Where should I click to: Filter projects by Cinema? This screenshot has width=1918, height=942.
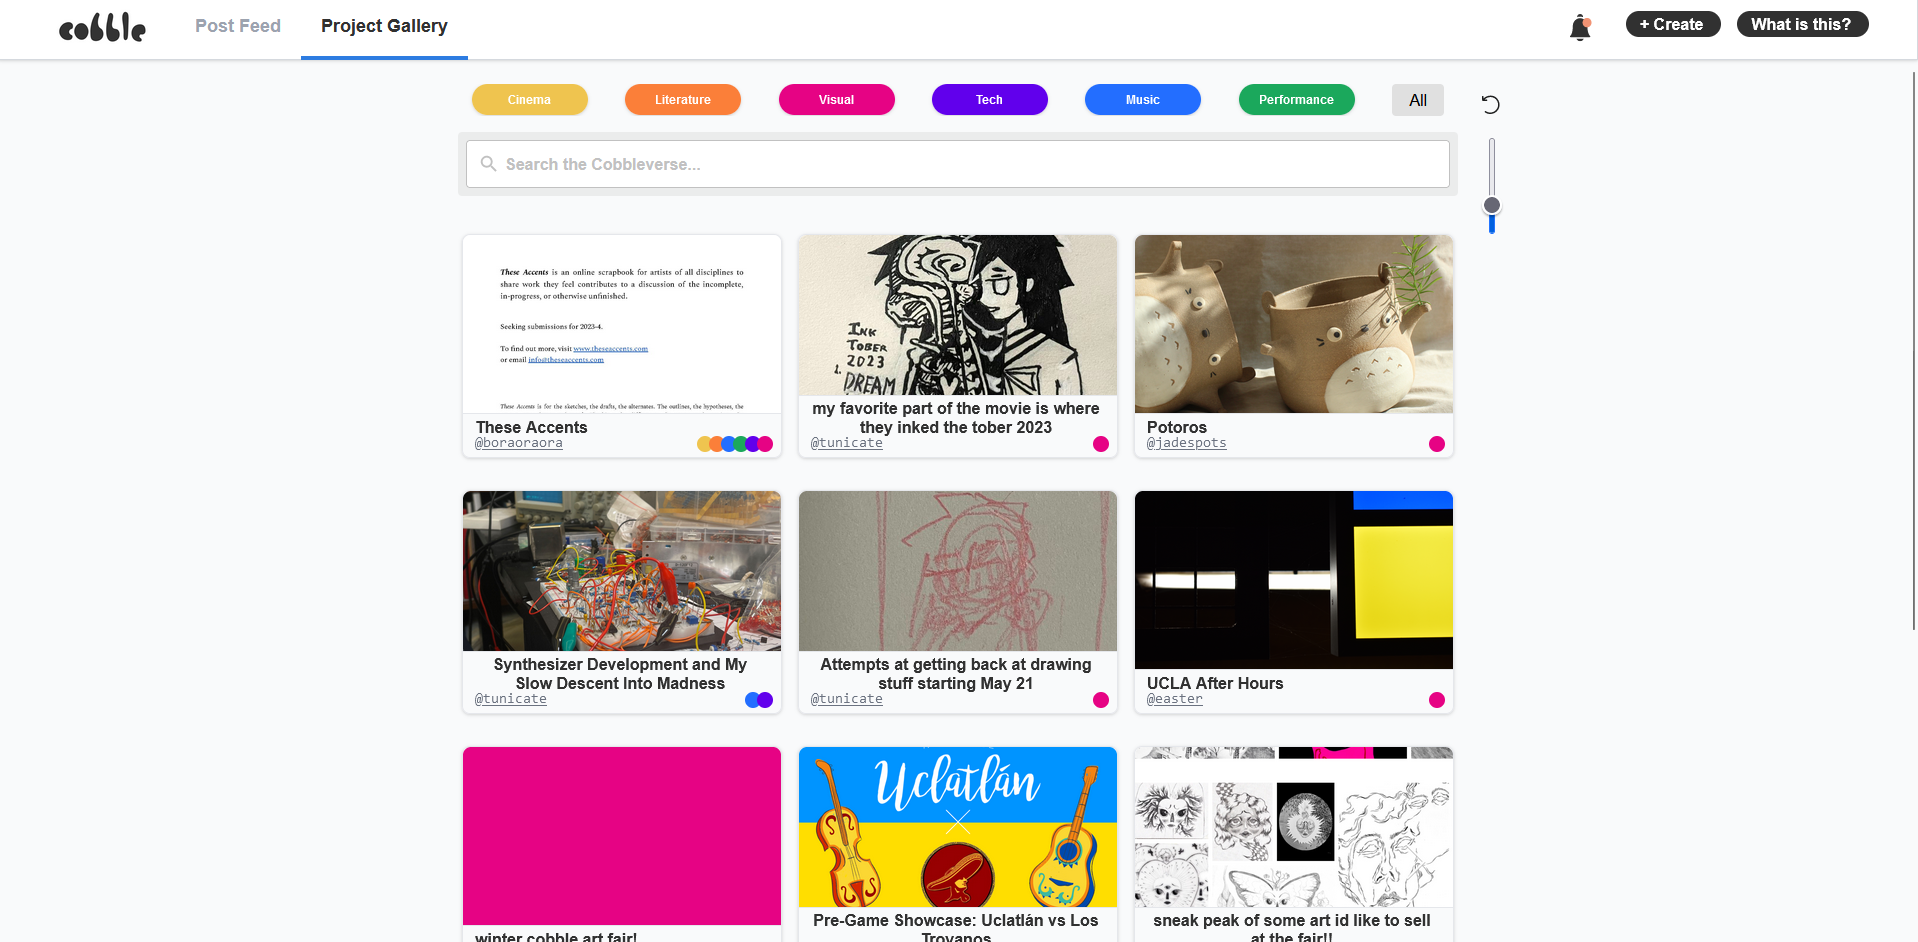coord(530,100)
